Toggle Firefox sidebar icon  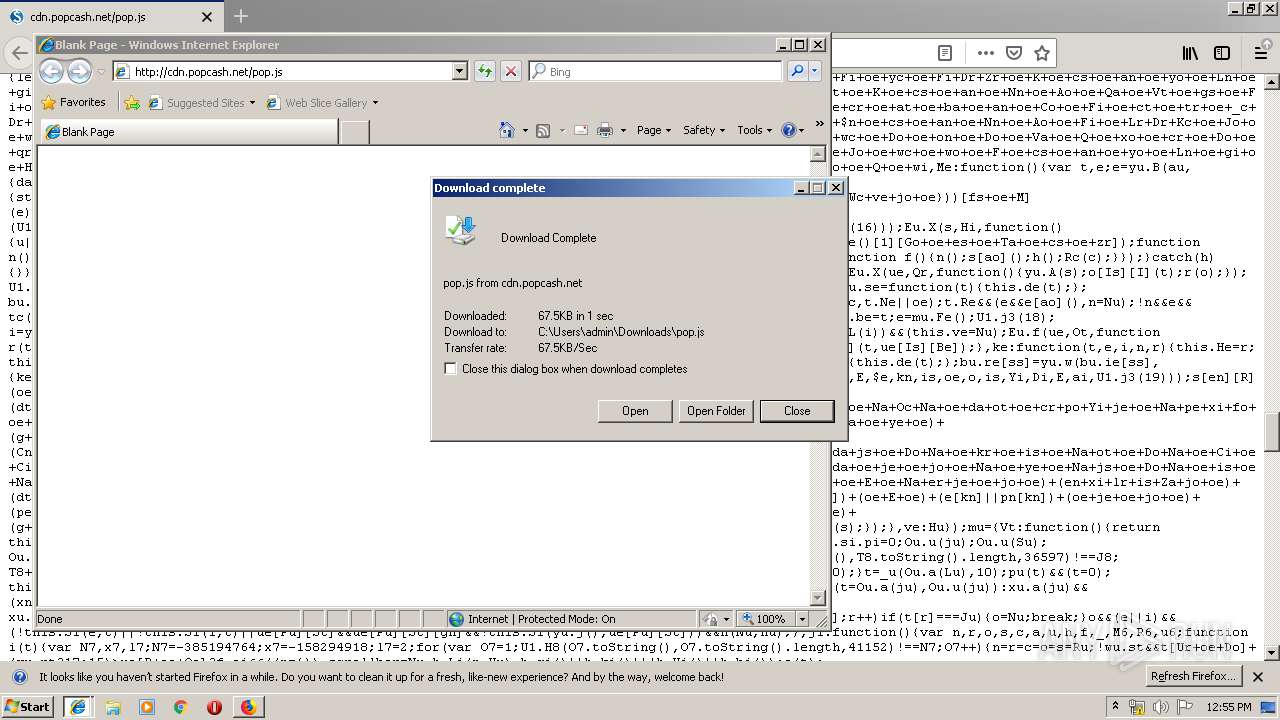coord(1222,53)
